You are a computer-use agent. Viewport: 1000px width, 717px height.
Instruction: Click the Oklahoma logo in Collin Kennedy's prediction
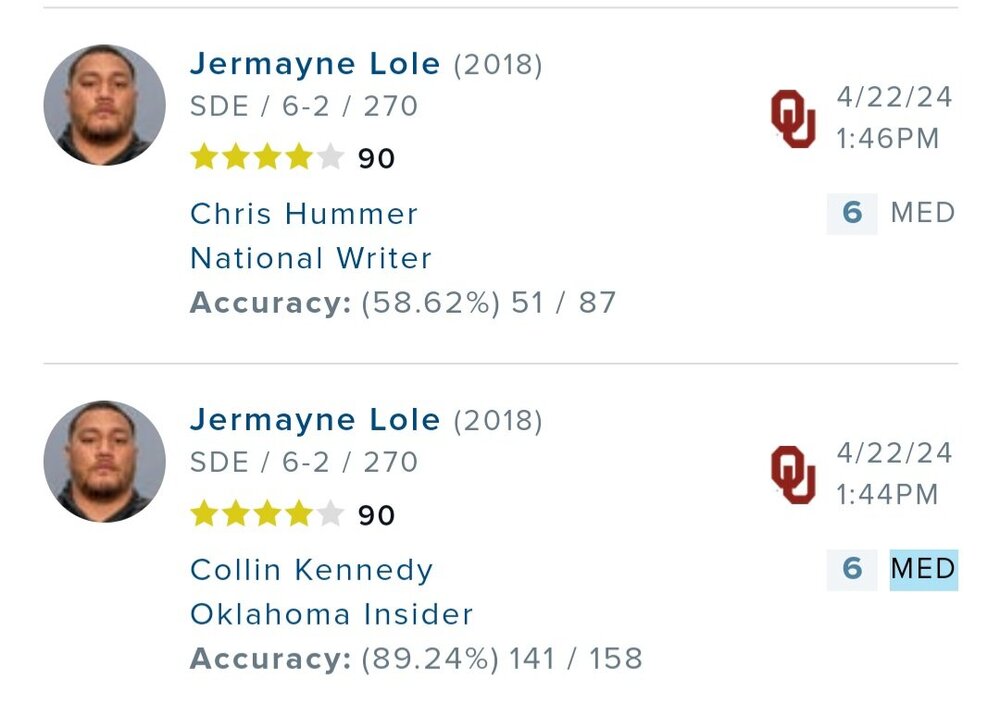(x=793, y=475)
